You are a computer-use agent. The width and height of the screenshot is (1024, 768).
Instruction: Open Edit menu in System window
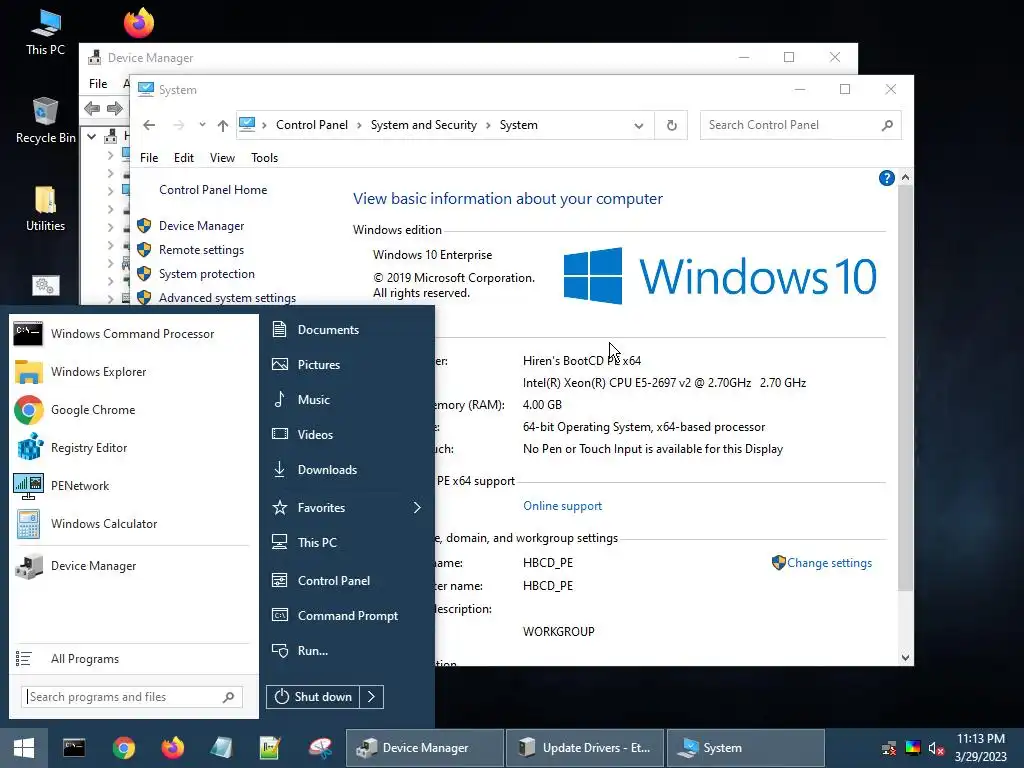point(184,158)
